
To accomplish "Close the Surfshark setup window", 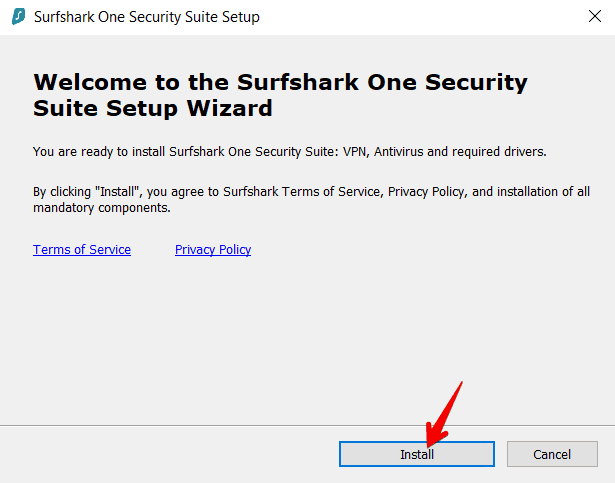I will pyautogui.click(x=594, y=17).
